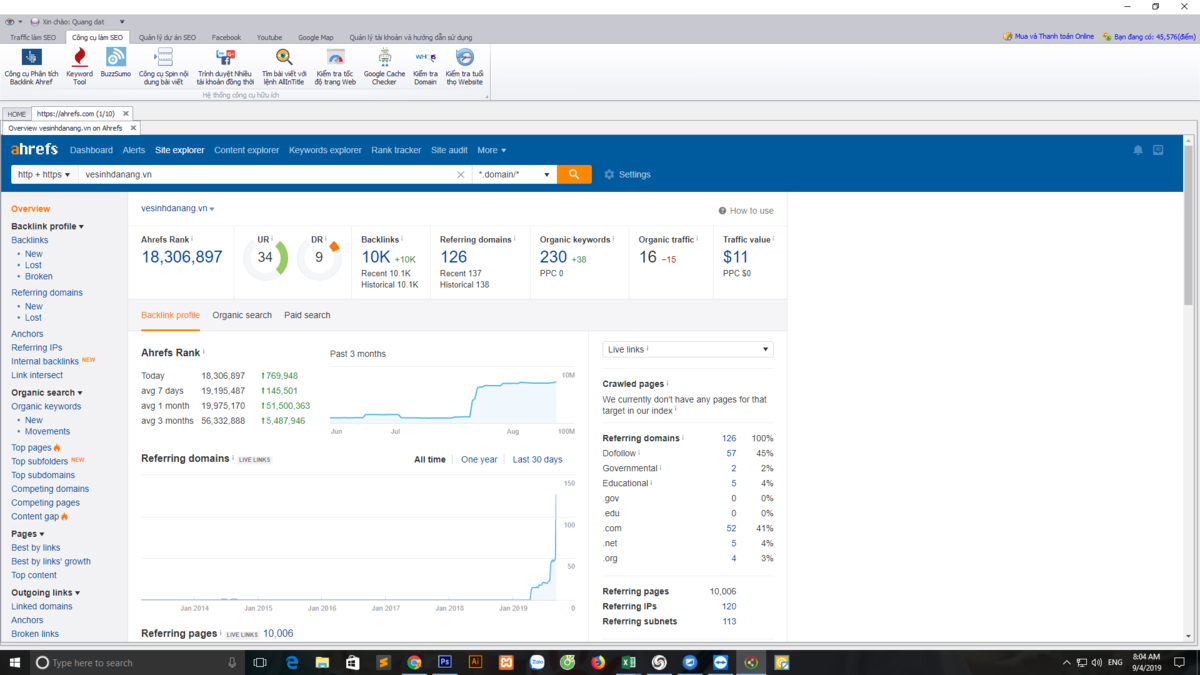The width and height of the screenshot is (1200, 675).
Task: Open Excel from the taskbar
Action: (x=628, y=662)
